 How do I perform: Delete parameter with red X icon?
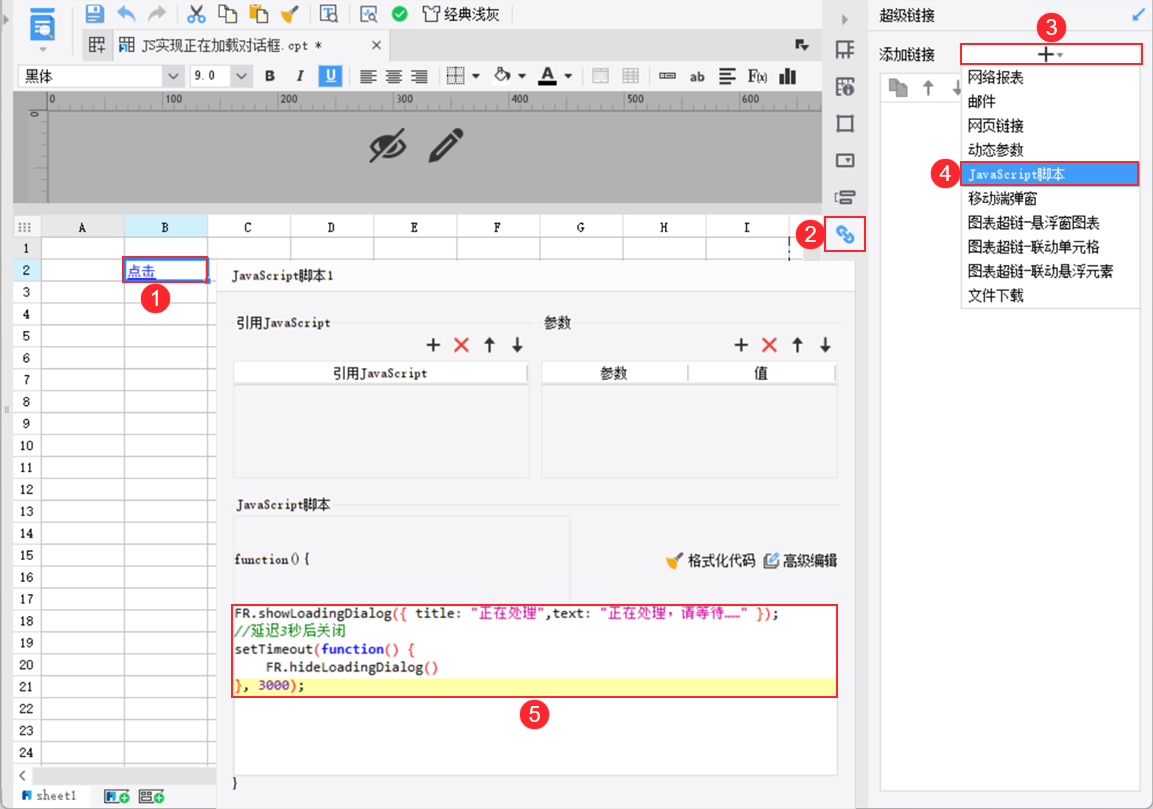click(x=769, y=345)
